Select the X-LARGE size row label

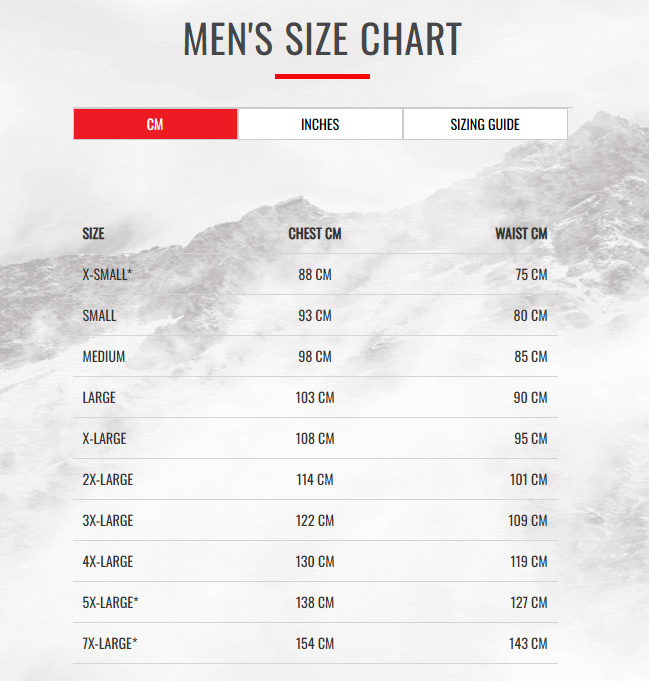[x=104, y=439]
